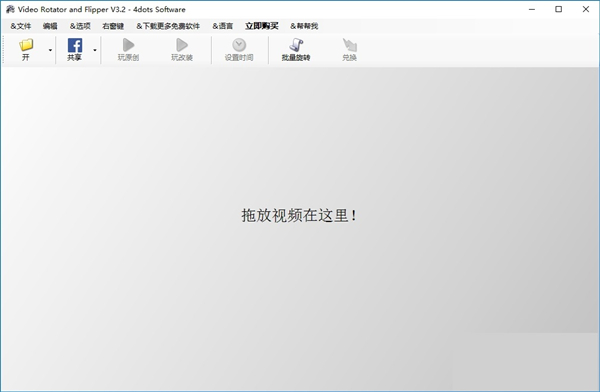The width and height of the screenshot is (600, 392).
Task: Open the 语言 language menu
Action: click(223, 26)
